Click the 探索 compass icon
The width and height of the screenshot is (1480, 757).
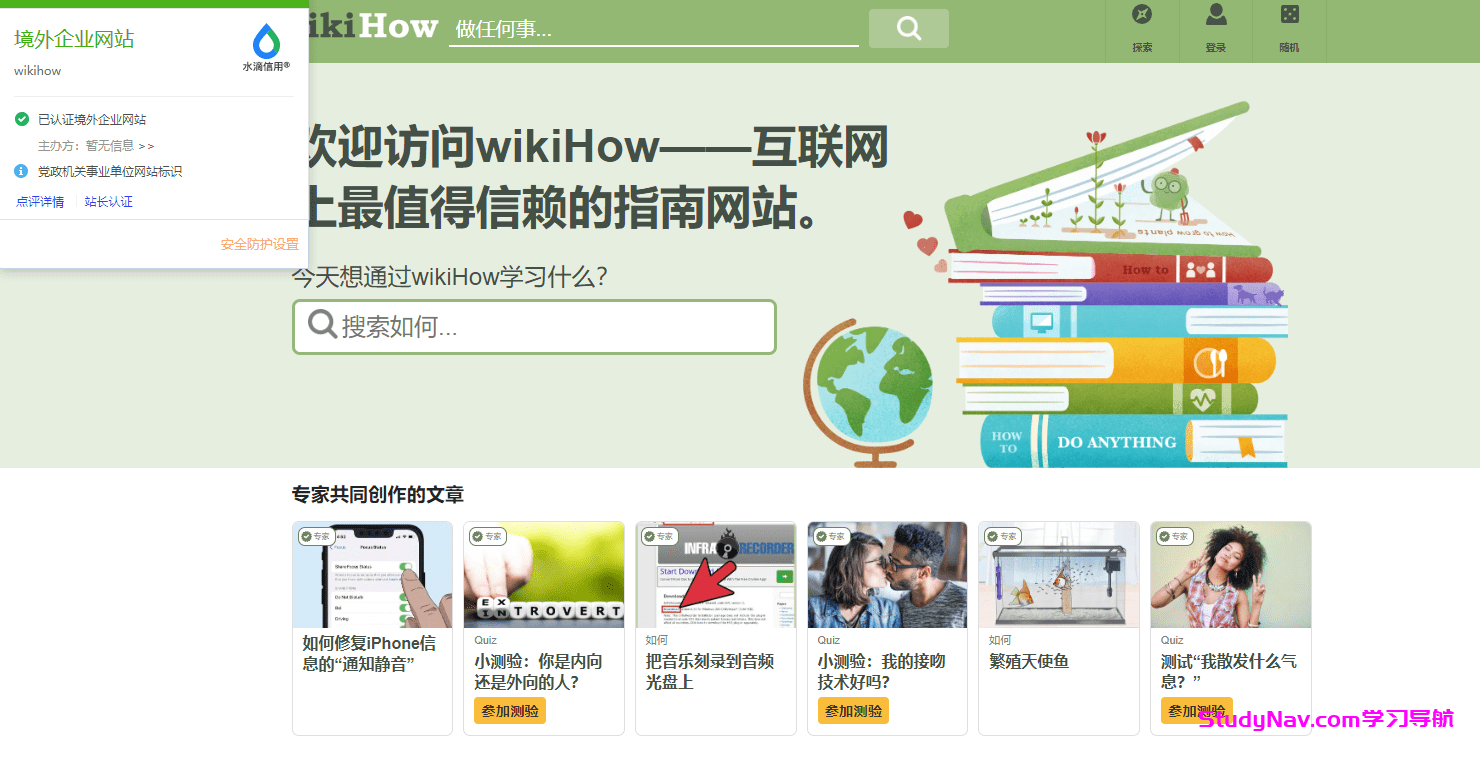click(x=1142, y=15)
